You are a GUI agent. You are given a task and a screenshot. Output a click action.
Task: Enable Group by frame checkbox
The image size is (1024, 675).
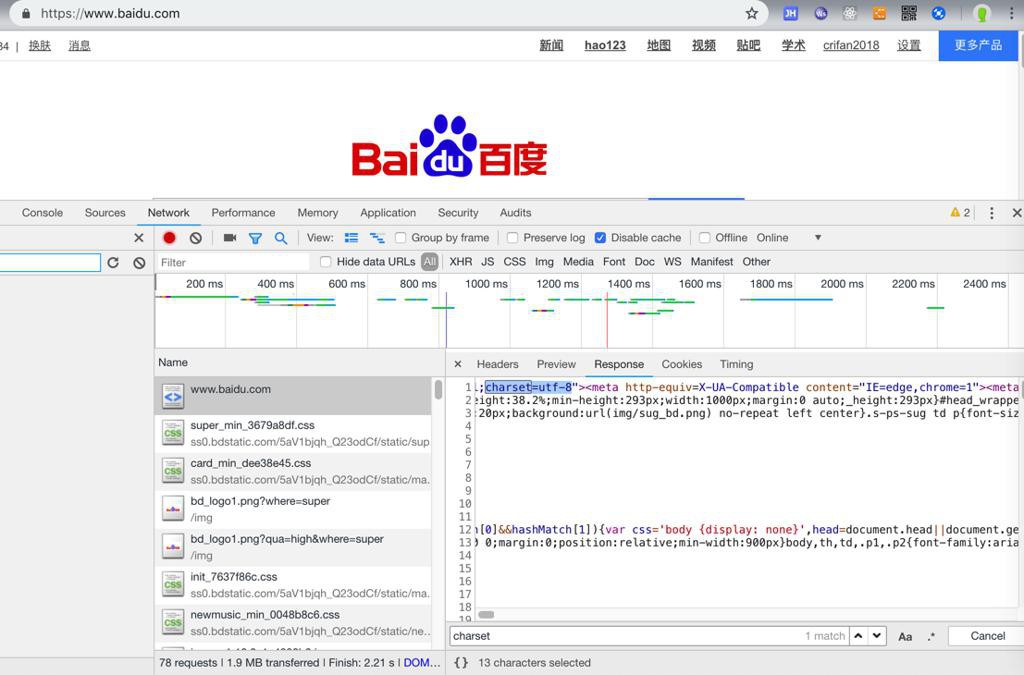click(400, 238)
